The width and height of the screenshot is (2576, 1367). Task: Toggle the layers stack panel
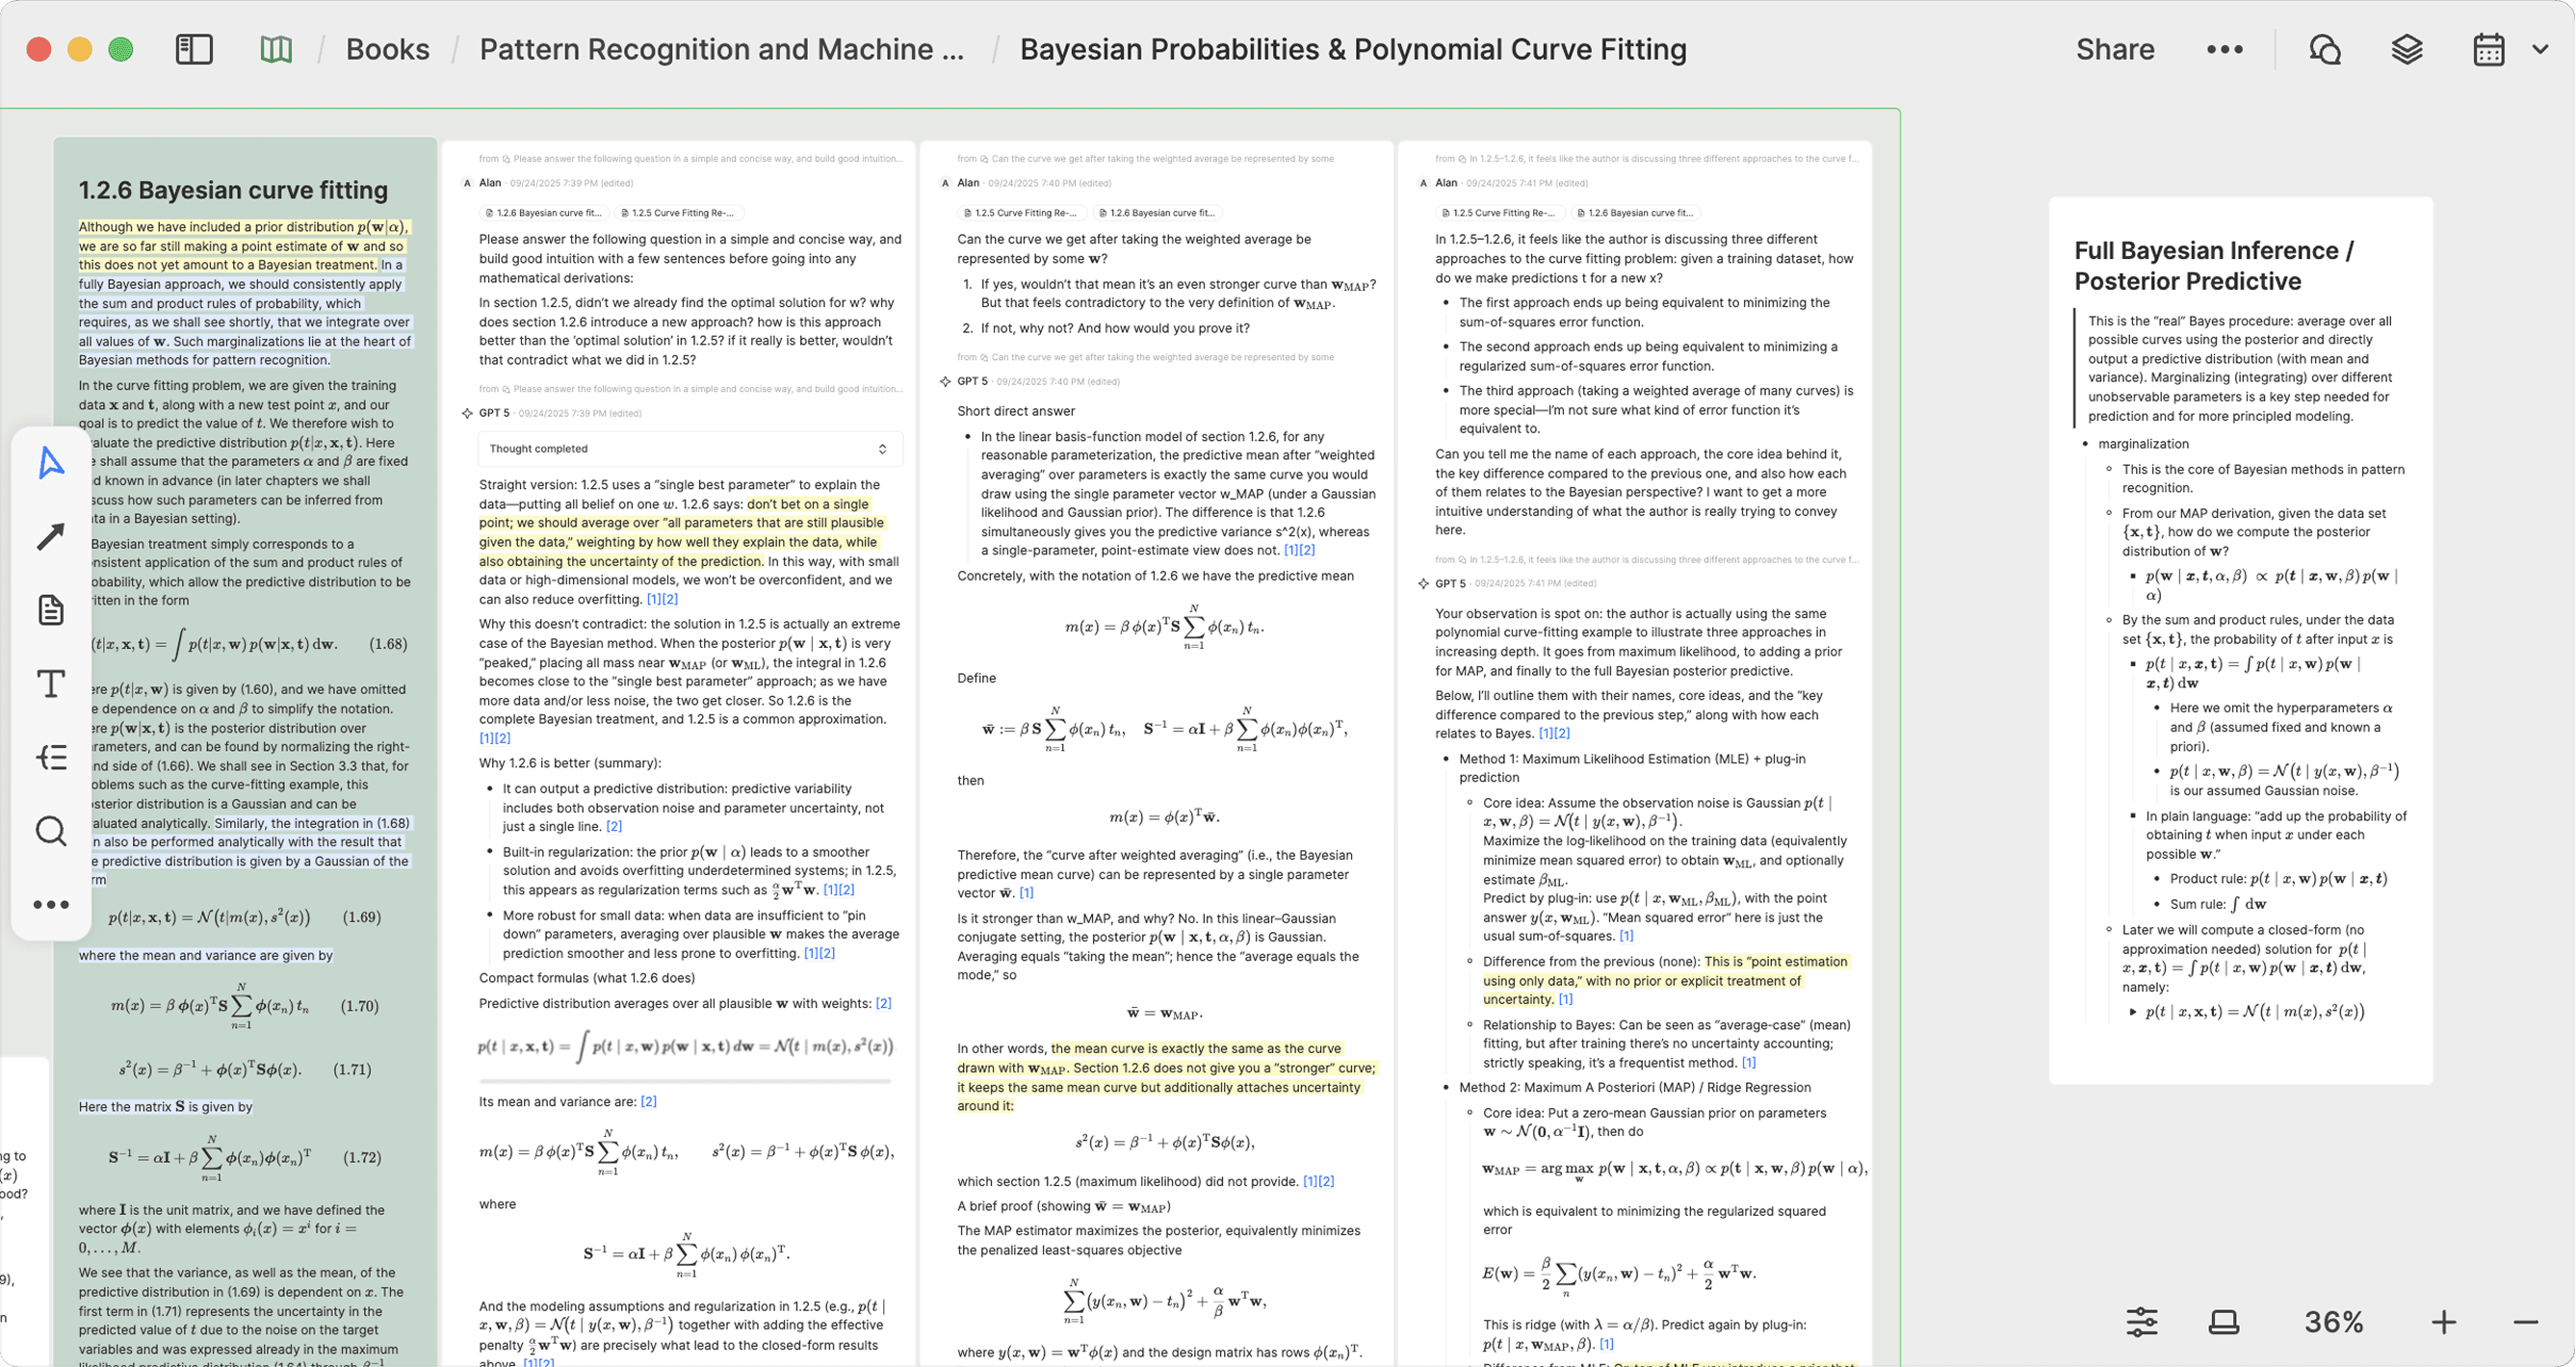coord(2407,49)
